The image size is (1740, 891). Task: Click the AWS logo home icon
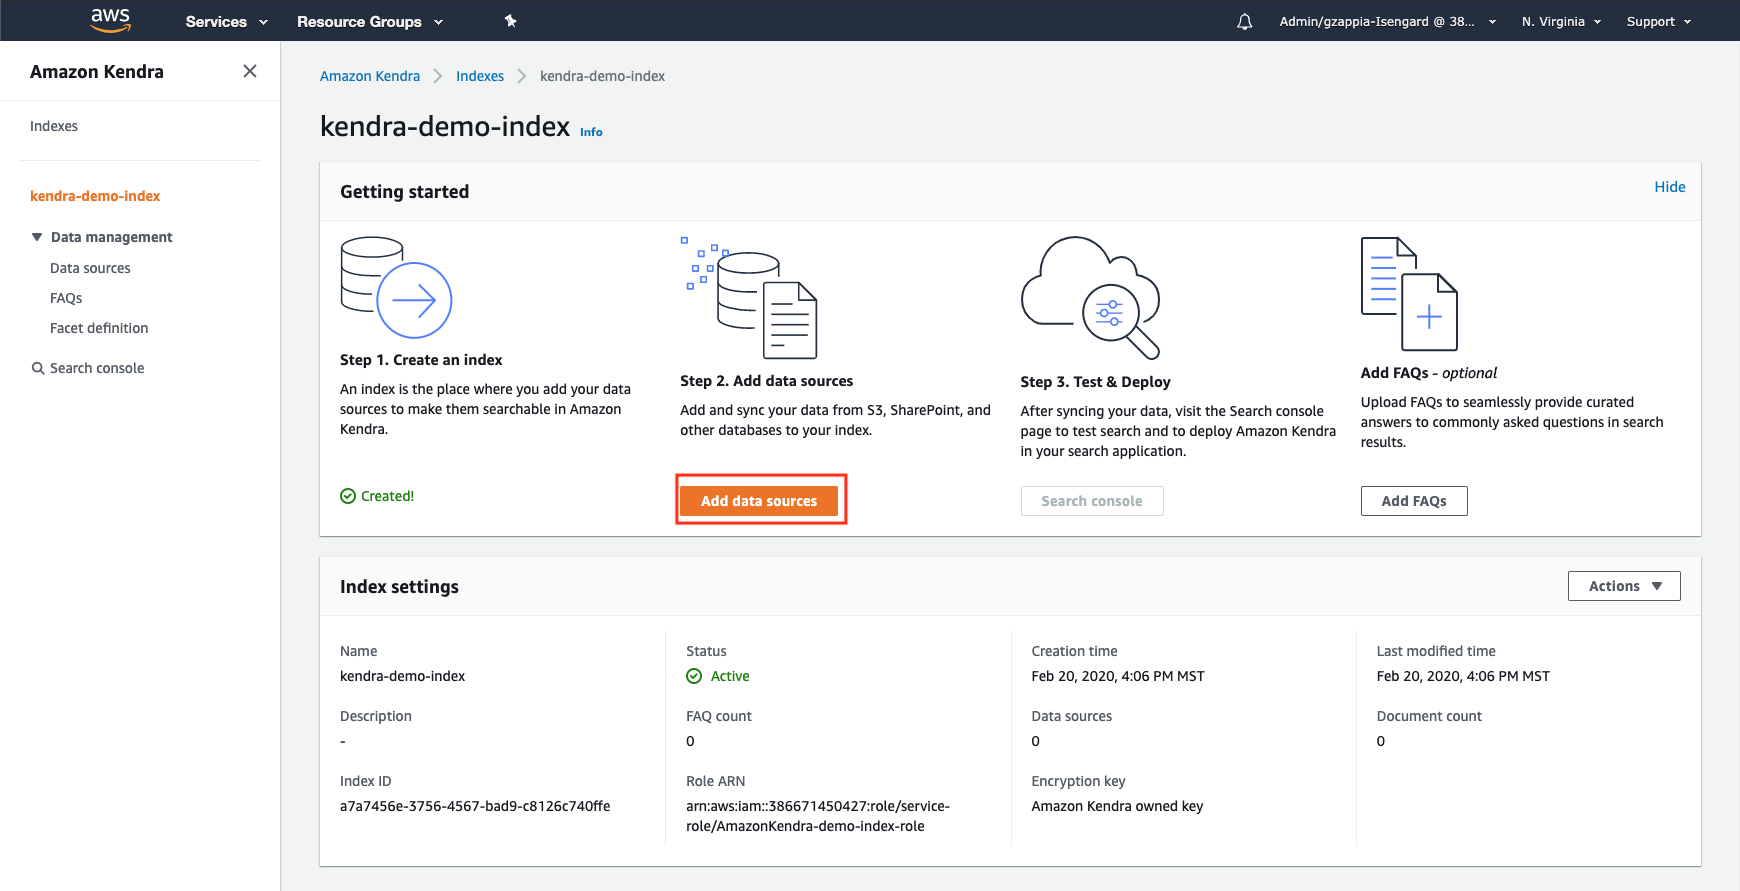[x=110, y=20]
